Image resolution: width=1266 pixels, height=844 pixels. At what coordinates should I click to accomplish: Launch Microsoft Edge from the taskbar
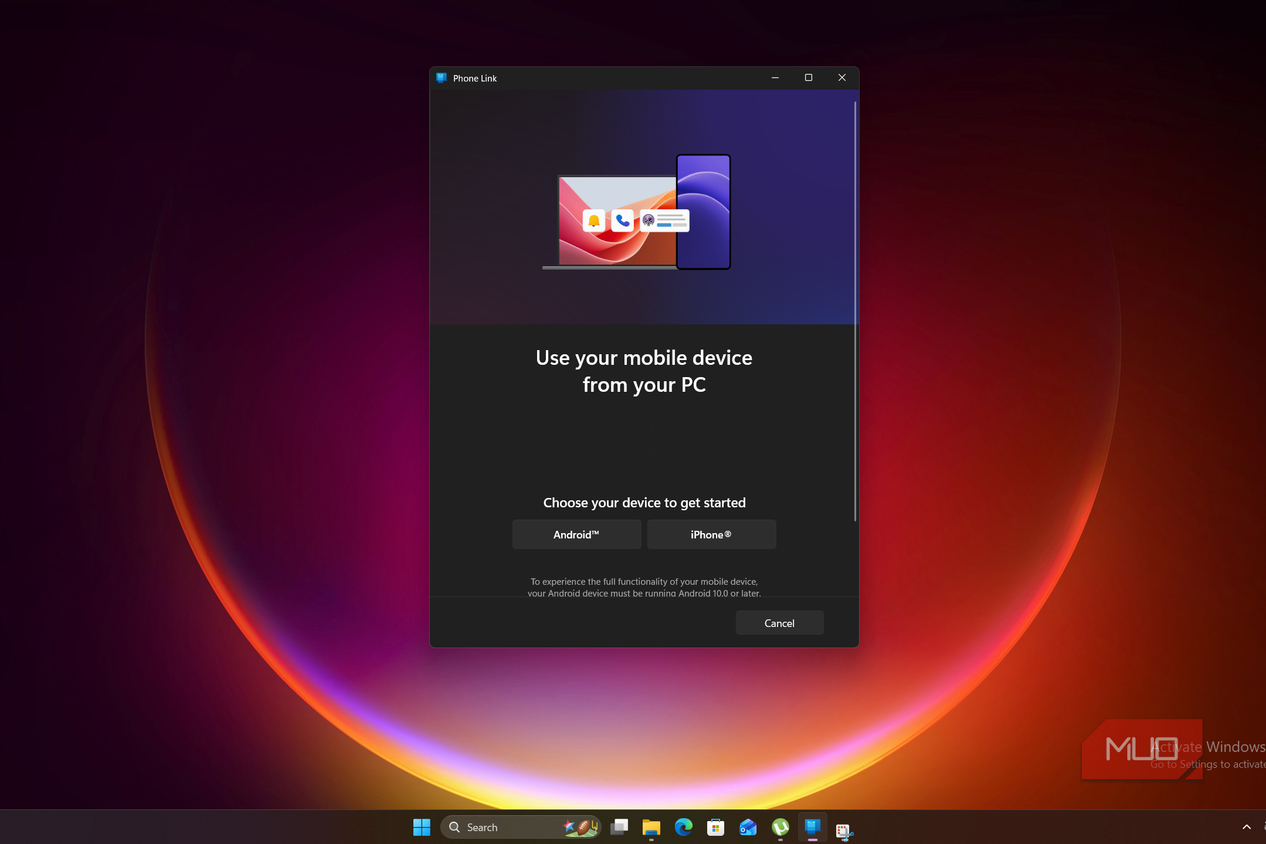(x=684, y=827)
